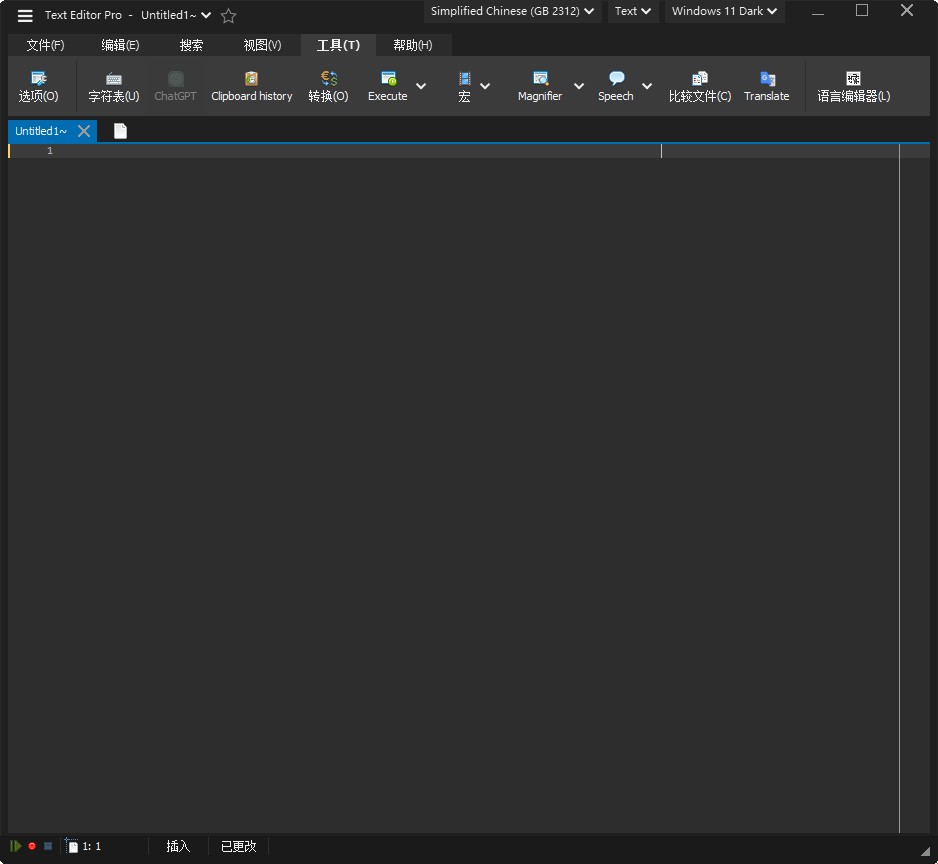Click the new document tab icon
Image resolution: width=938 pixels, height=864 pixels.
pos(120,131)
